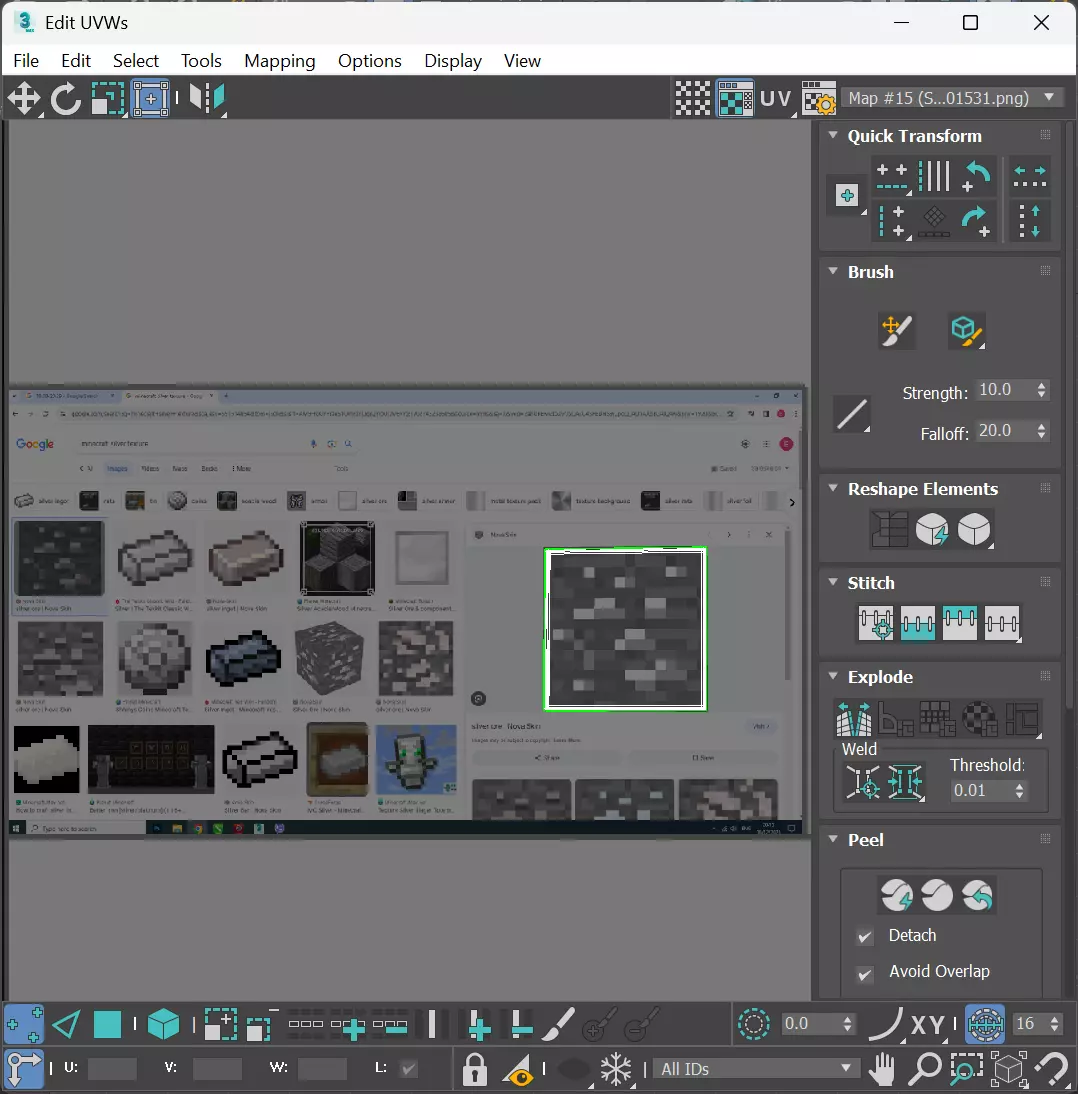Click the Set Pivot button in Quick Transform
1078x1094 pixels.
[x=847, y=196]
